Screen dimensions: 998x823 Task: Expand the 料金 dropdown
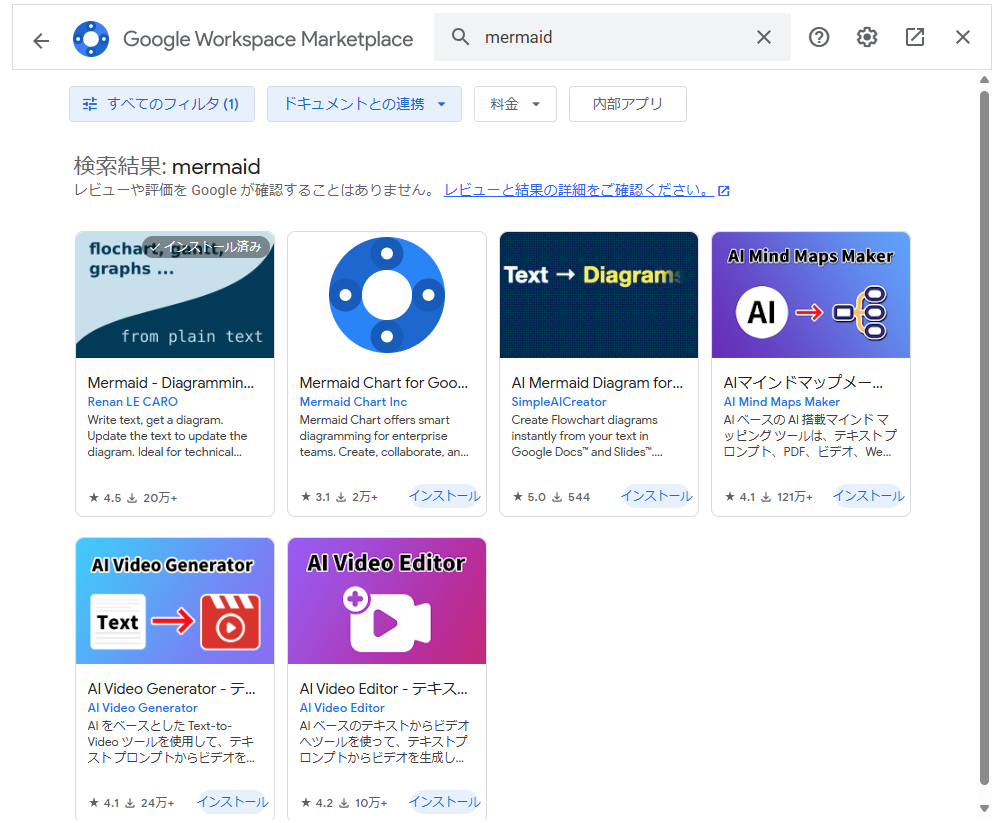click(x=516, y=104)
